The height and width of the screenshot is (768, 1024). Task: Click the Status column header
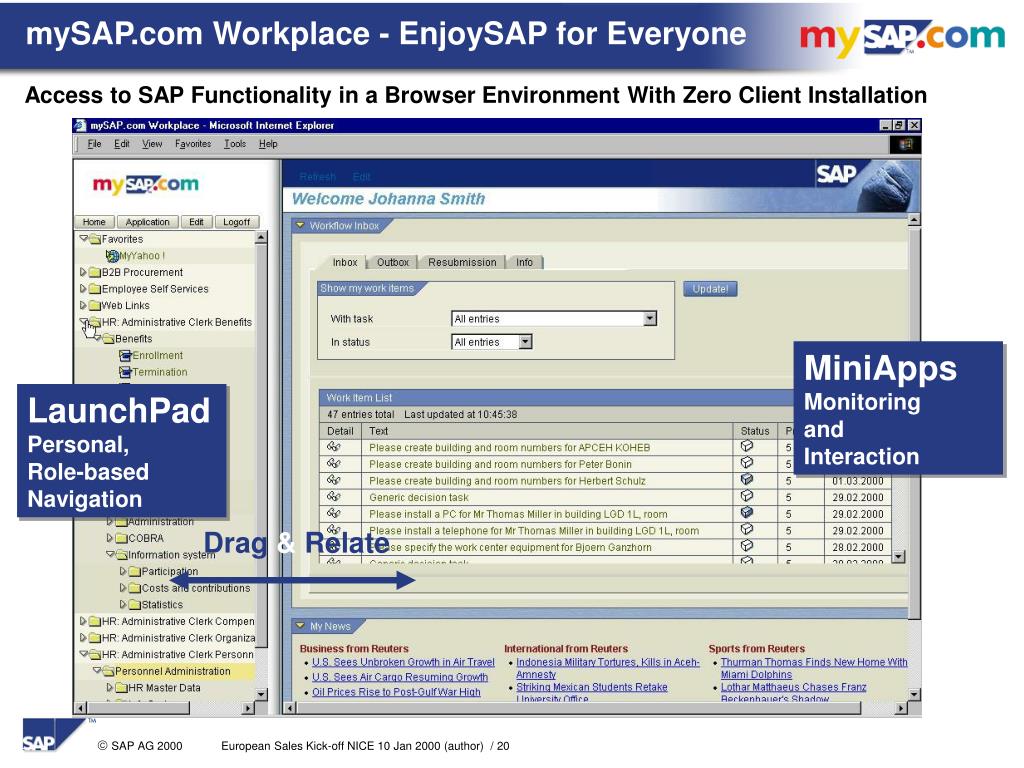(x=755, y=431)
